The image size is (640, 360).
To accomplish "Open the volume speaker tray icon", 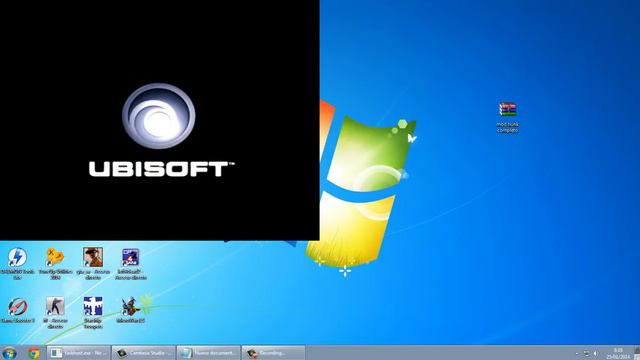I will click(596, 353).
